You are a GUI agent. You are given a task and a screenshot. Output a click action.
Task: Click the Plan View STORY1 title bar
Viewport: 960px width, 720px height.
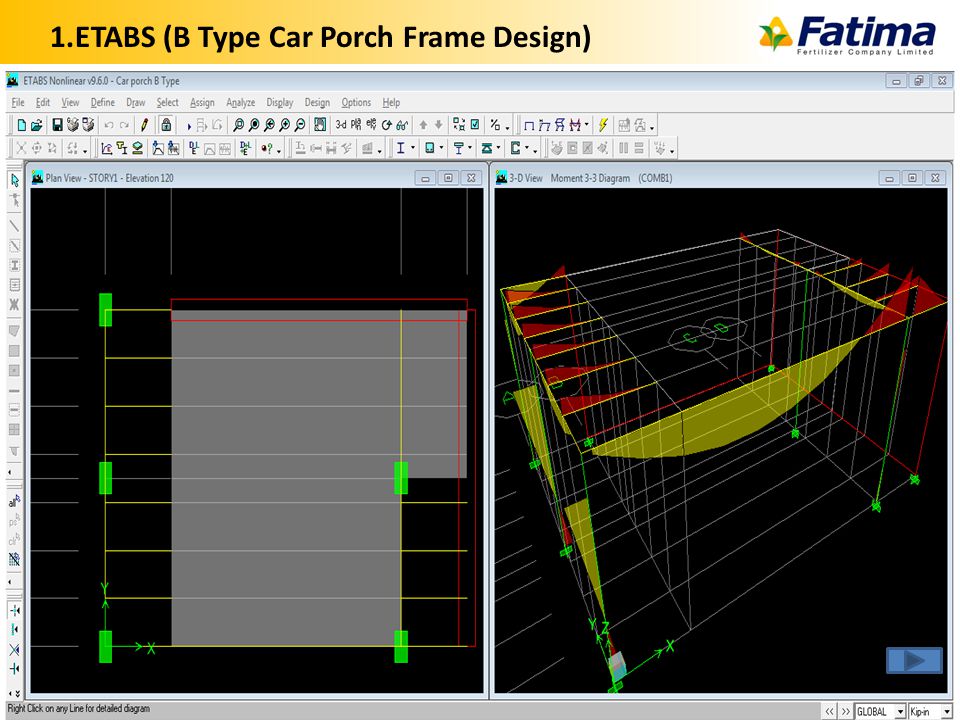tap(257, 178)
